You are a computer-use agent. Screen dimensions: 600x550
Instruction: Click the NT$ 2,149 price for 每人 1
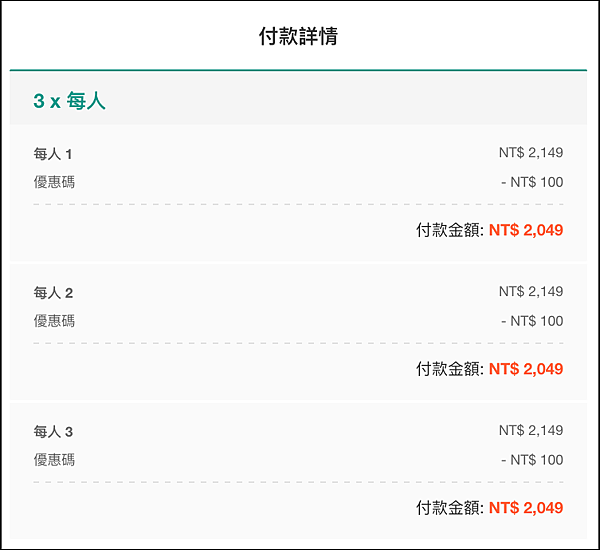click(531, 153)
